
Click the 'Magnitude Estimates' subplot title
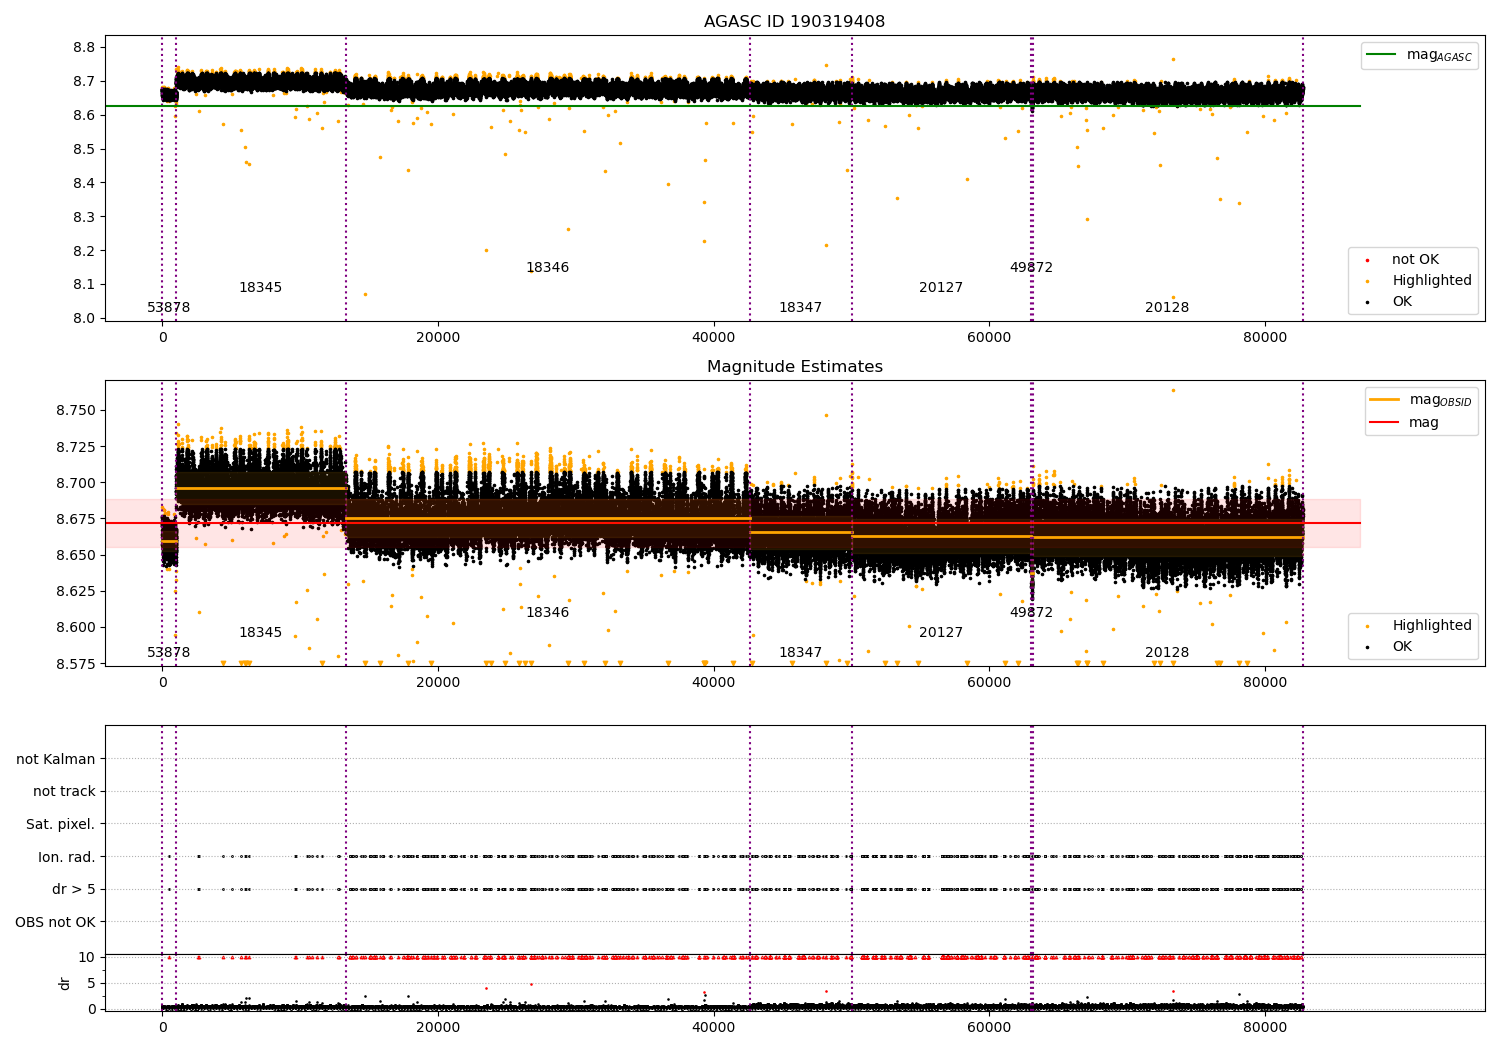pos(794,367)
